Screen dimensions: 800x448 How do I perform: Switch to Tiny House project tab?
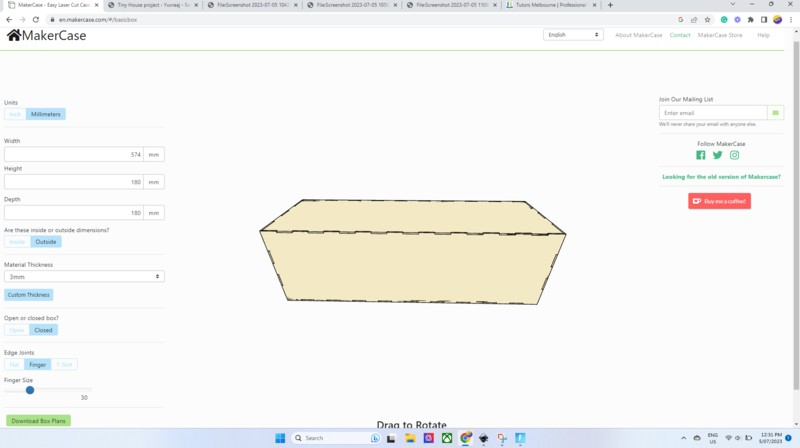point(152,5)
